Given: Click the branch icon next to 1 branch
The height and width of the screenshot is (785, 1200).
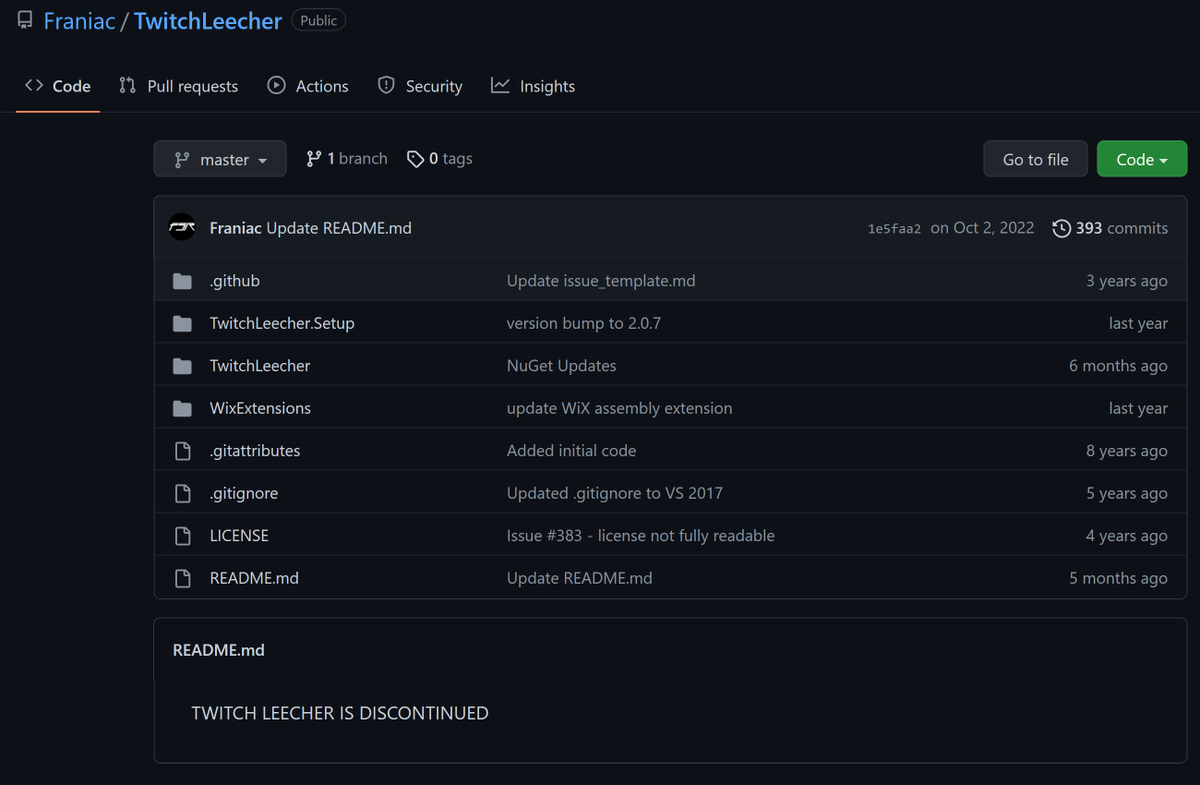Looking at the screenshot, I should coord(314,159).
